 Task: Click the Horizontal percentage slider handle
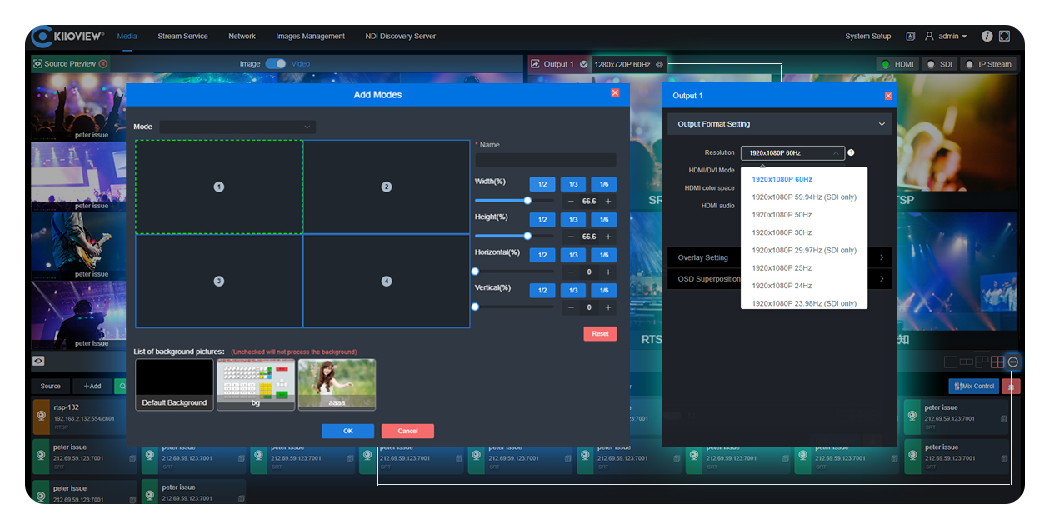(x=475, y=272)
